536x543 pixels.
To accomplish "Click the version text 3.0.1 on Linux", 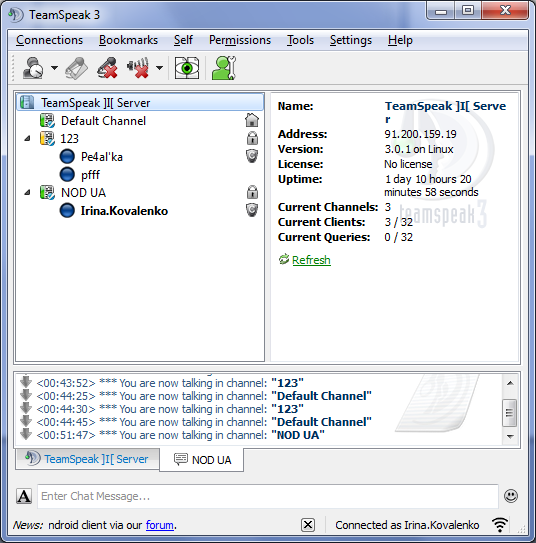I will pyautogui.click(x=419, y=149).
